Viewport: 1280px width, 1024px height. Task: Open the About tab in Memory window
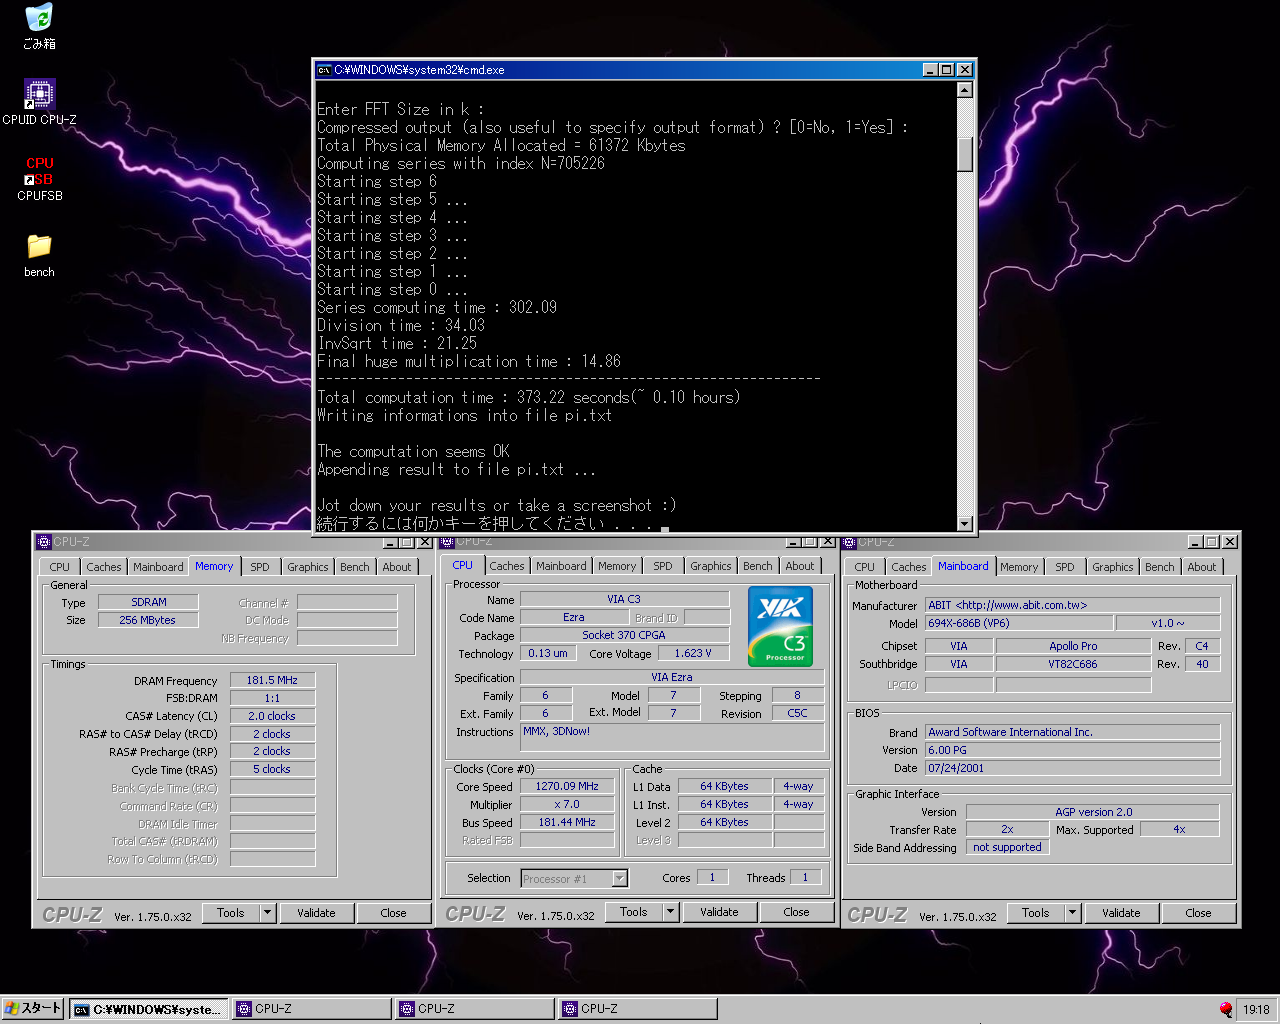pyautogui.click(x=397, y=567)
